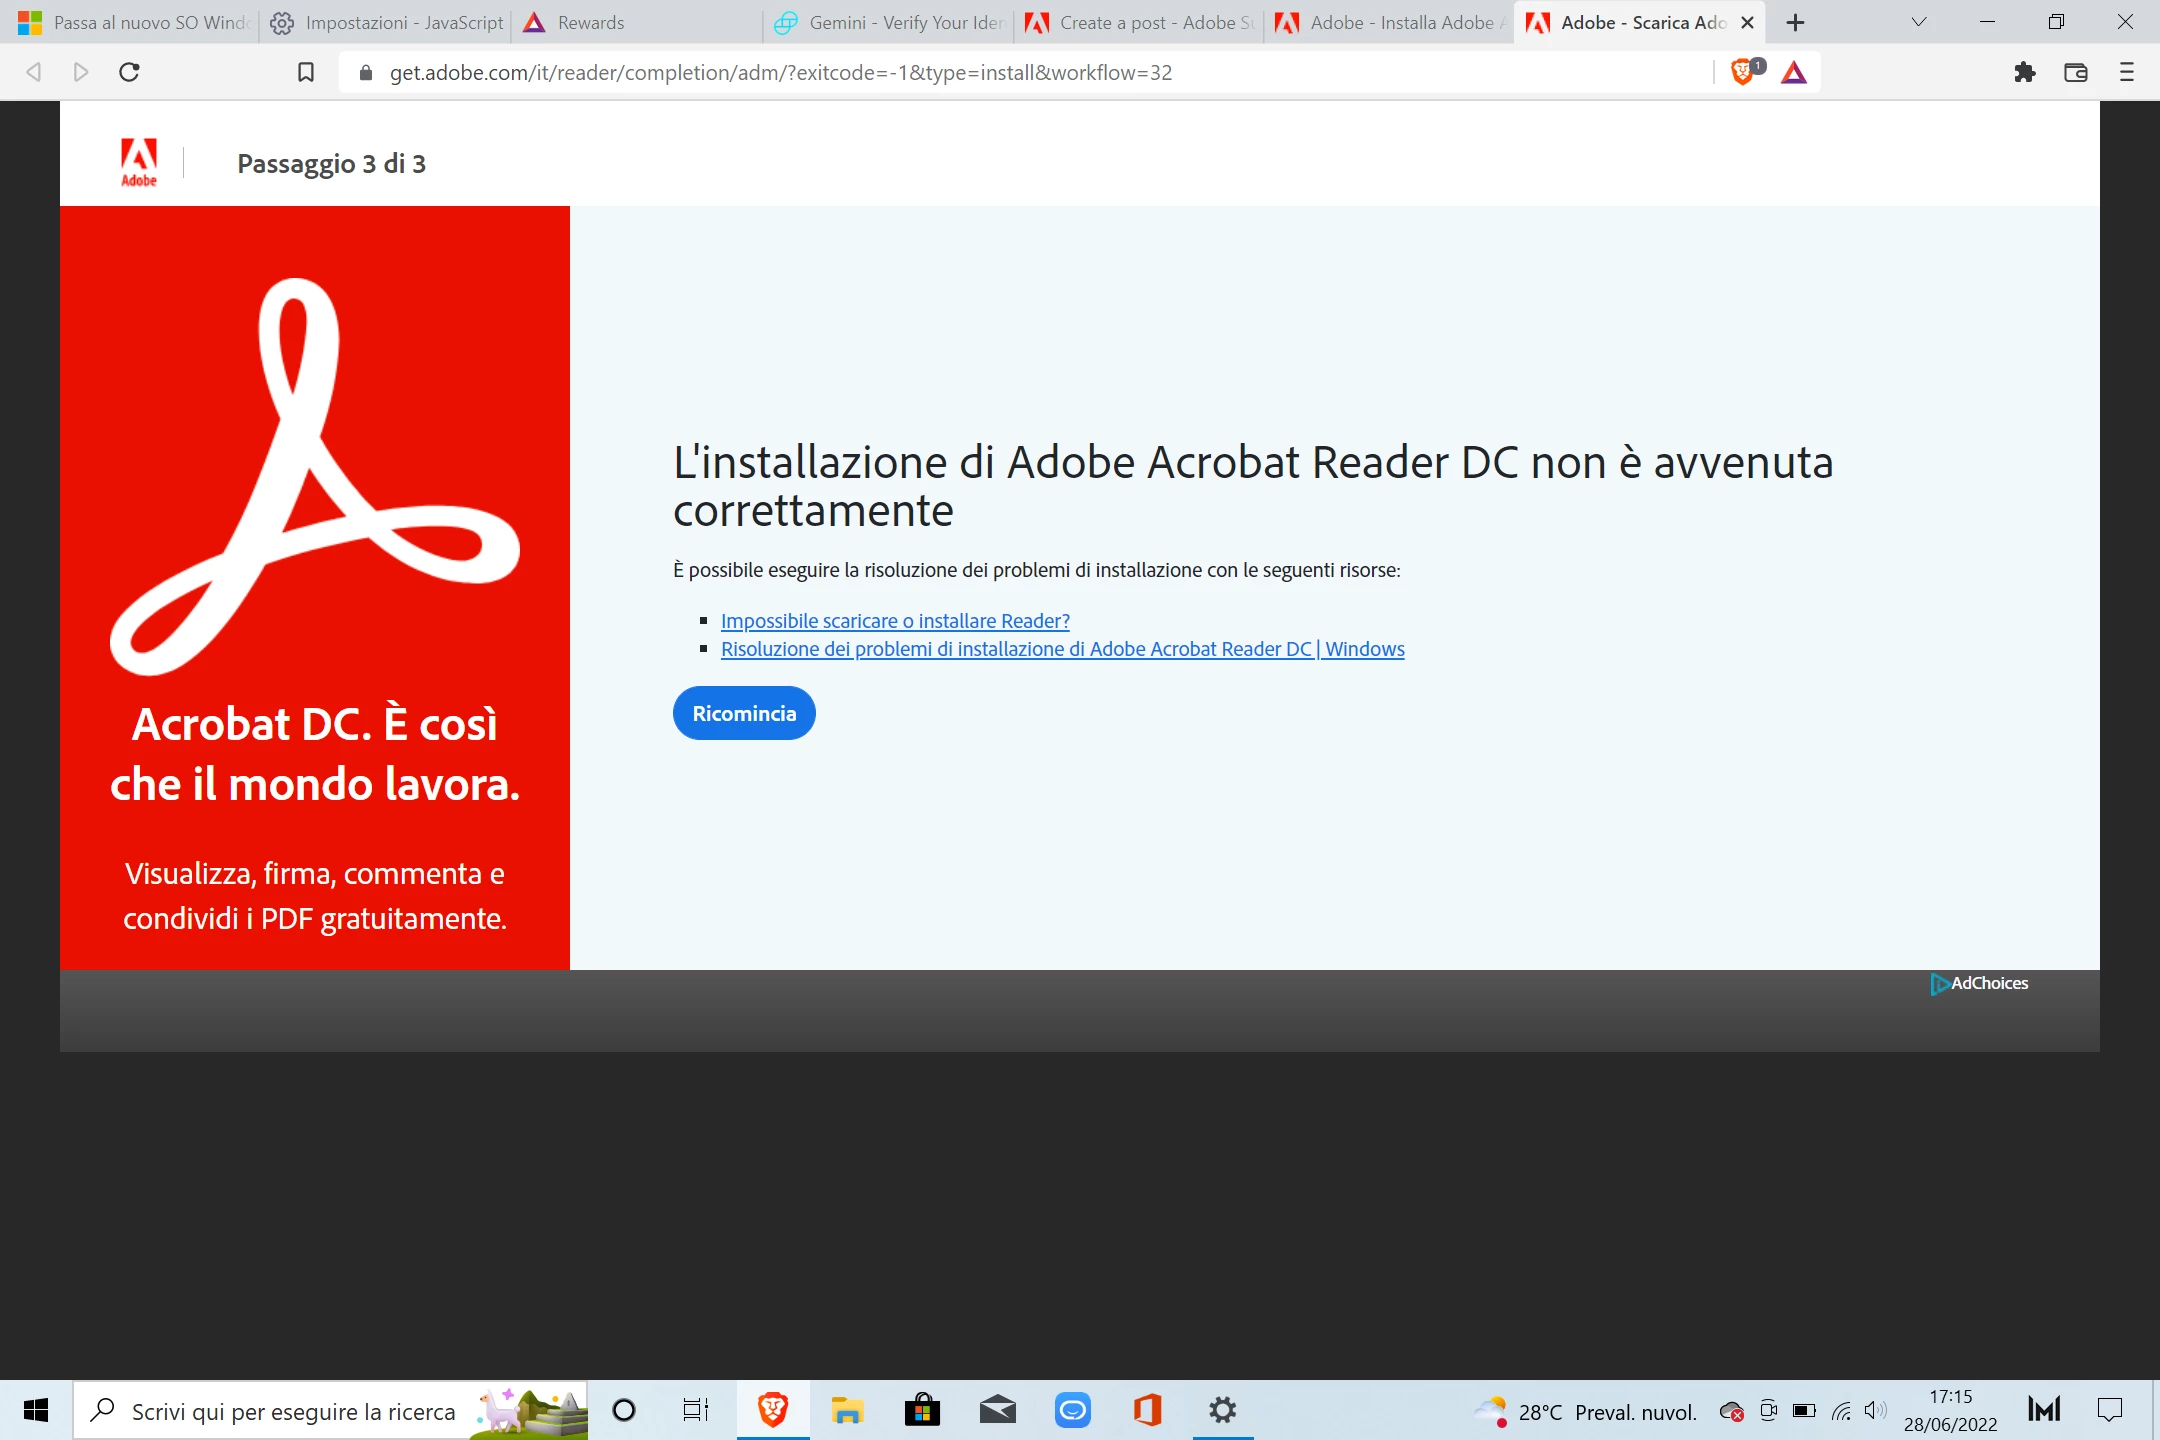Switch to the Rewards tab

click(x=590, y=22)
